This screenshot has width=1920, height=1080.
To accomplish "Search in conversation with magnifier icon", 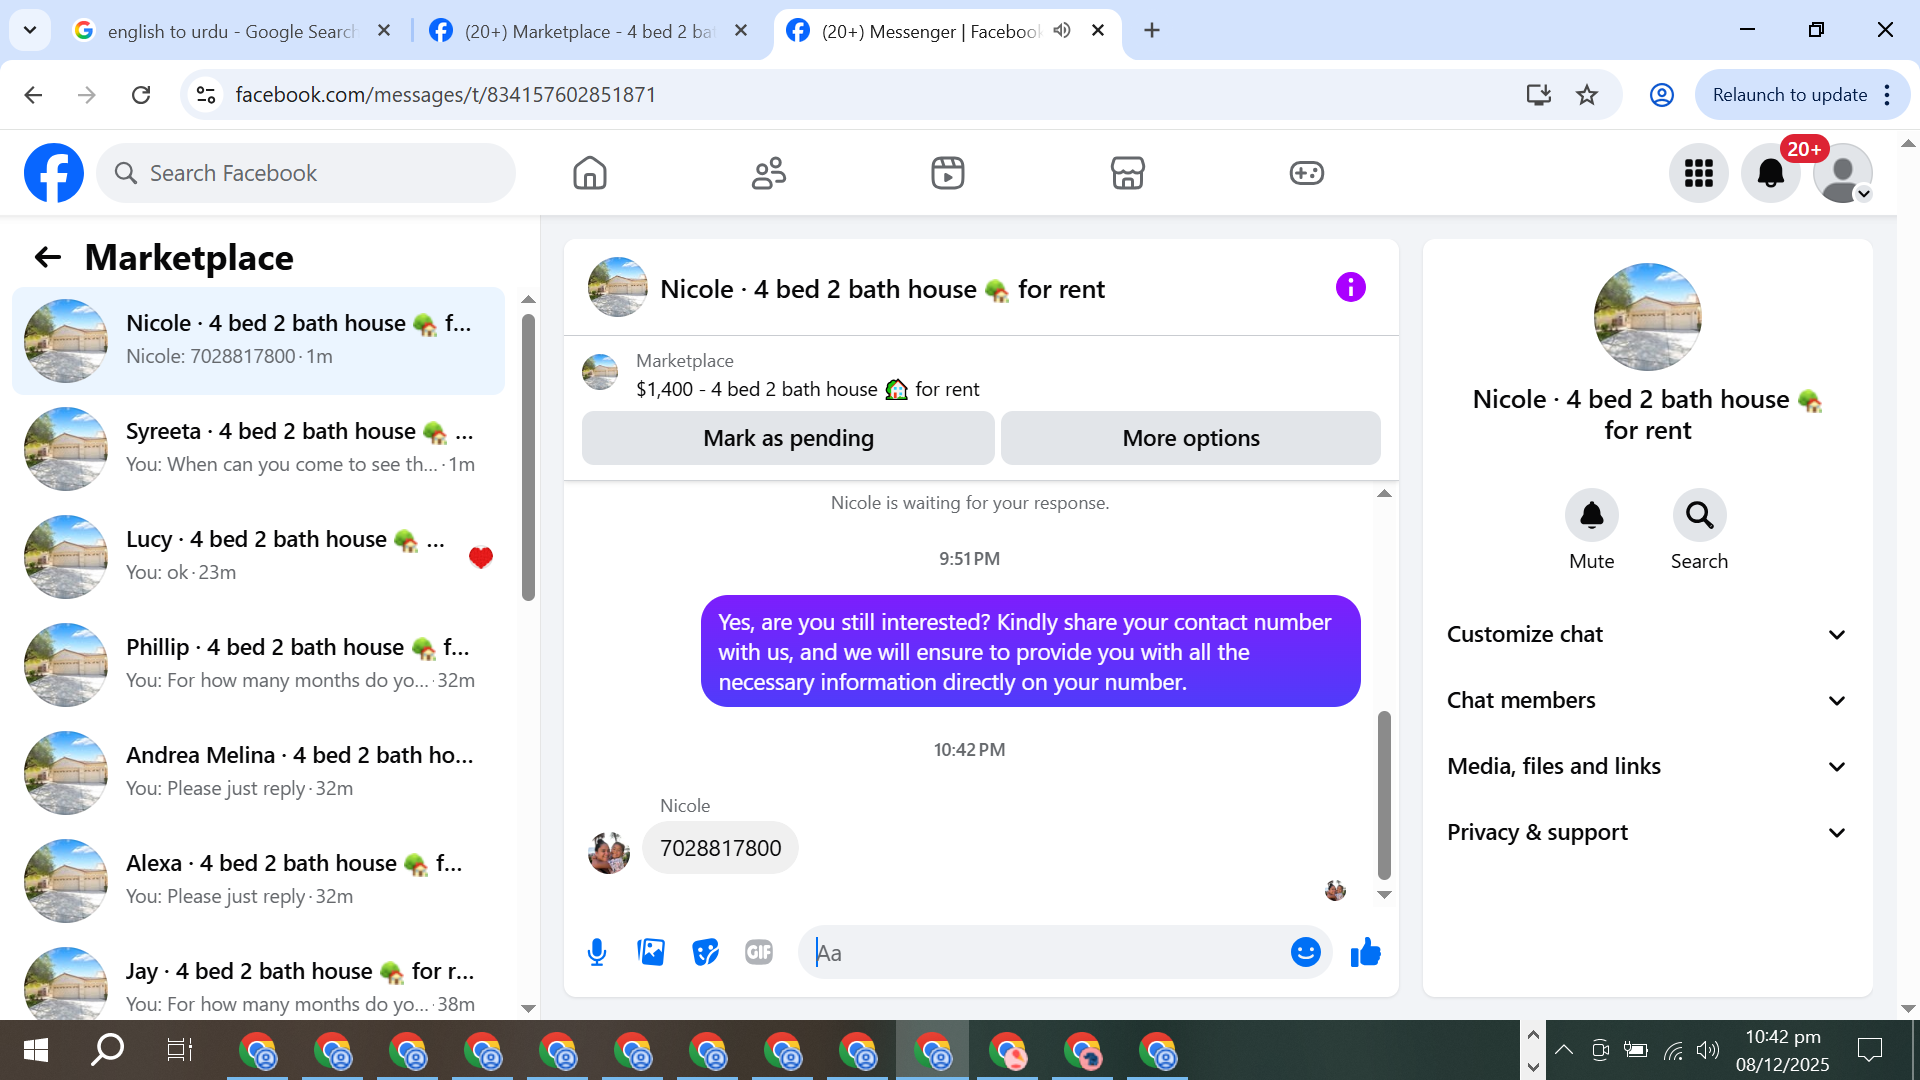I will (x=1699, y=515).
